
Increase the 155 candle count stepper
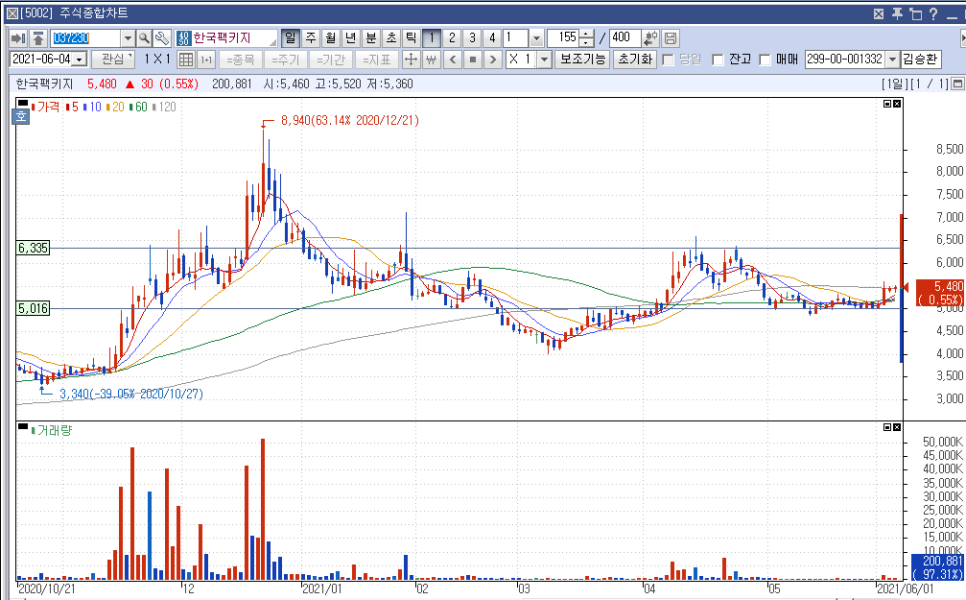click(x=587, y=34)
